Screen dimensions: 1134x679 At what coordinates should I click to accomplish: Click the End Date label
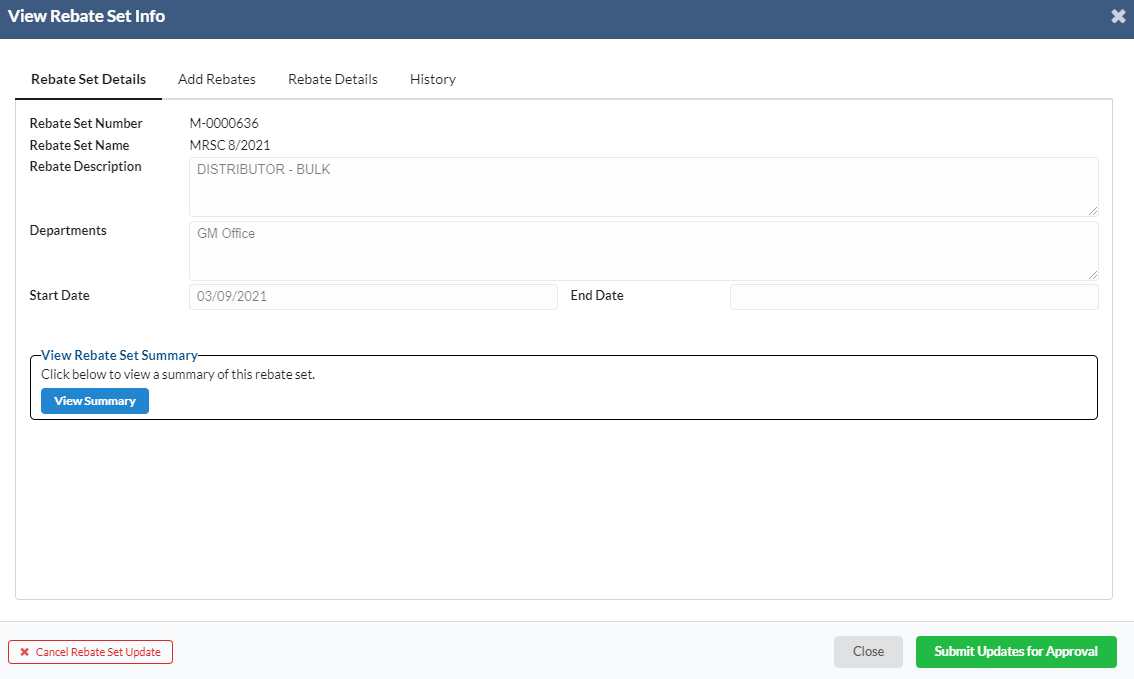tap(597, 295)
